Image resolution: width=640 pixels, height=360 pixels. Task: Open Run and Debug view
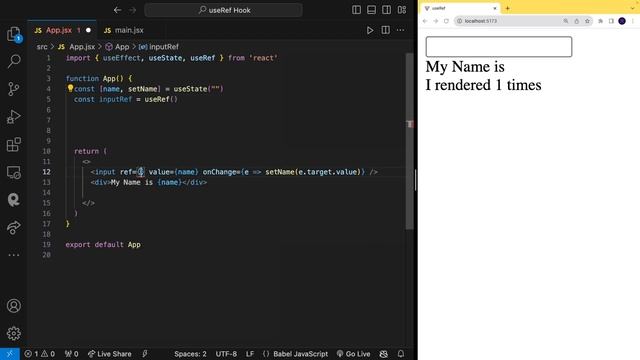[14, 117]
